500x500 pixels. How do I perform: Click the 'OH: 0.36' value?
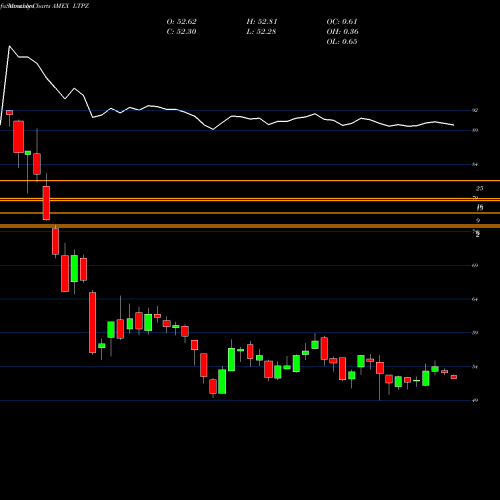click(x=342, y=32)
